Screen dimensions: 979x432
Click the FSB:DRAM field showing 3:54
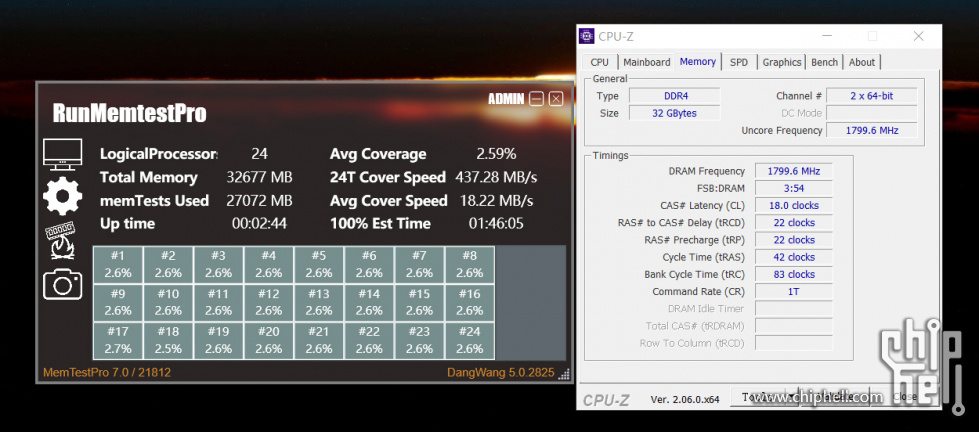pos(794,188)
